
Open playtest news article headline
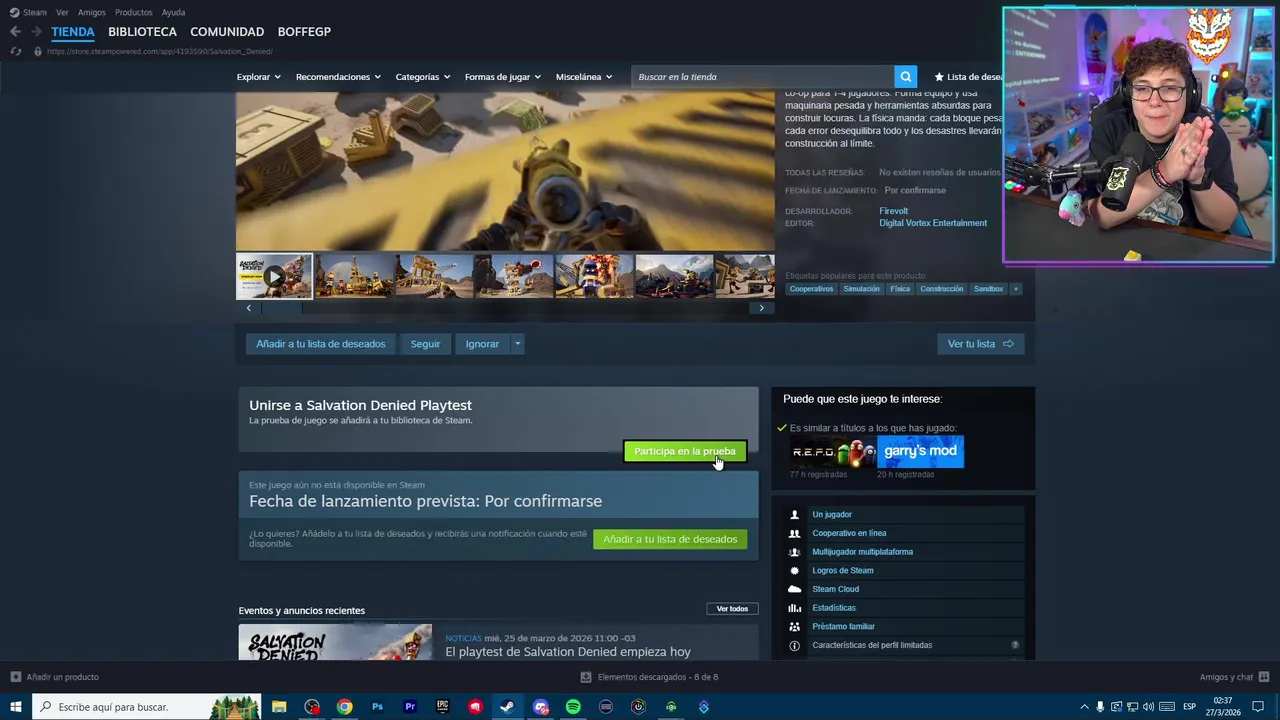tap(568, 652)
